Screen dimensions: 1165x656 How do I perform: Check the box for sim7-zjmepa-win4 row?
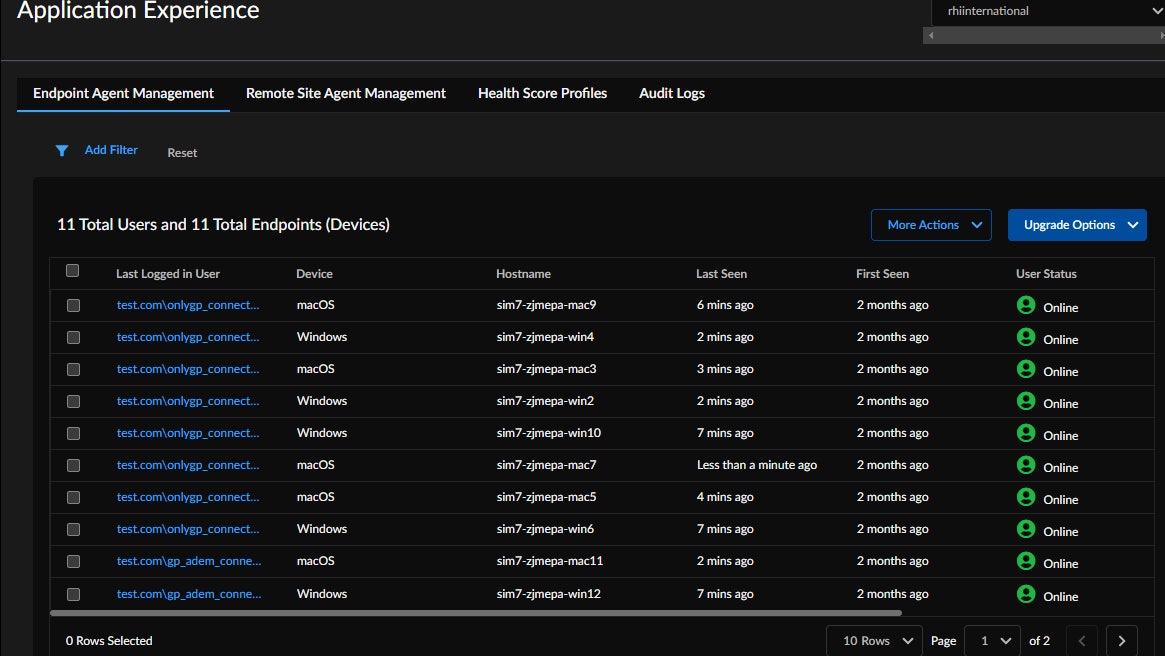pos(73,338)
